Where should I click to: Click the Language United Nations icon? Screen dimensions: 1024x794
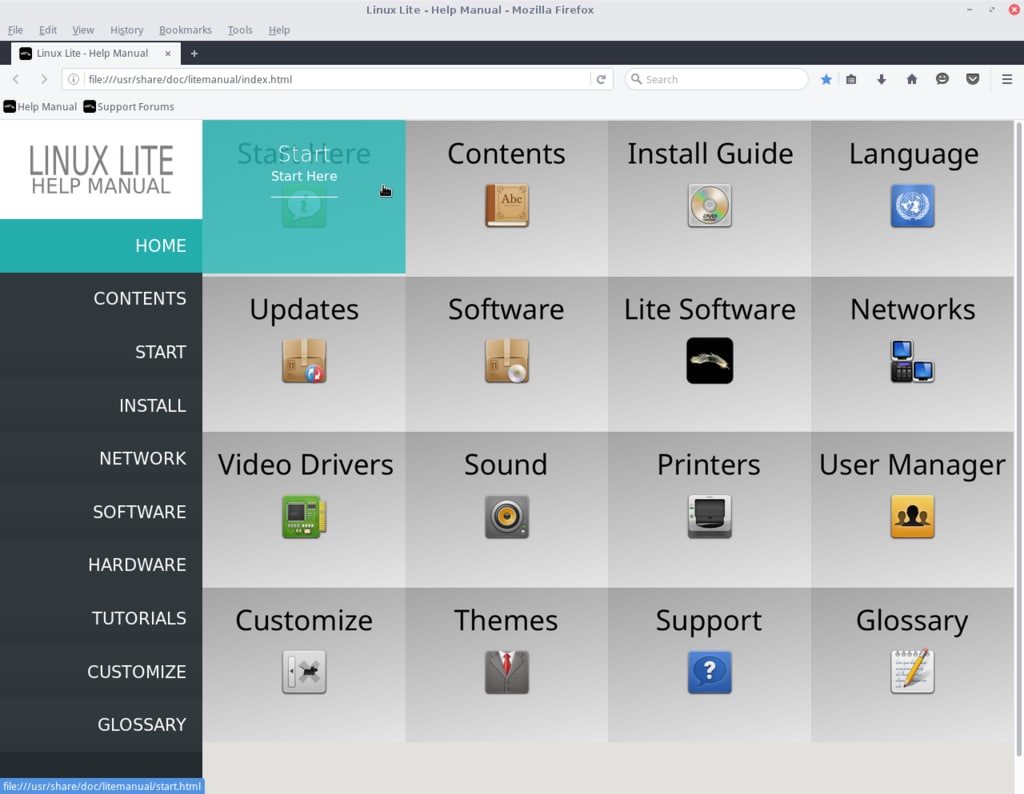tap(912, 206)
